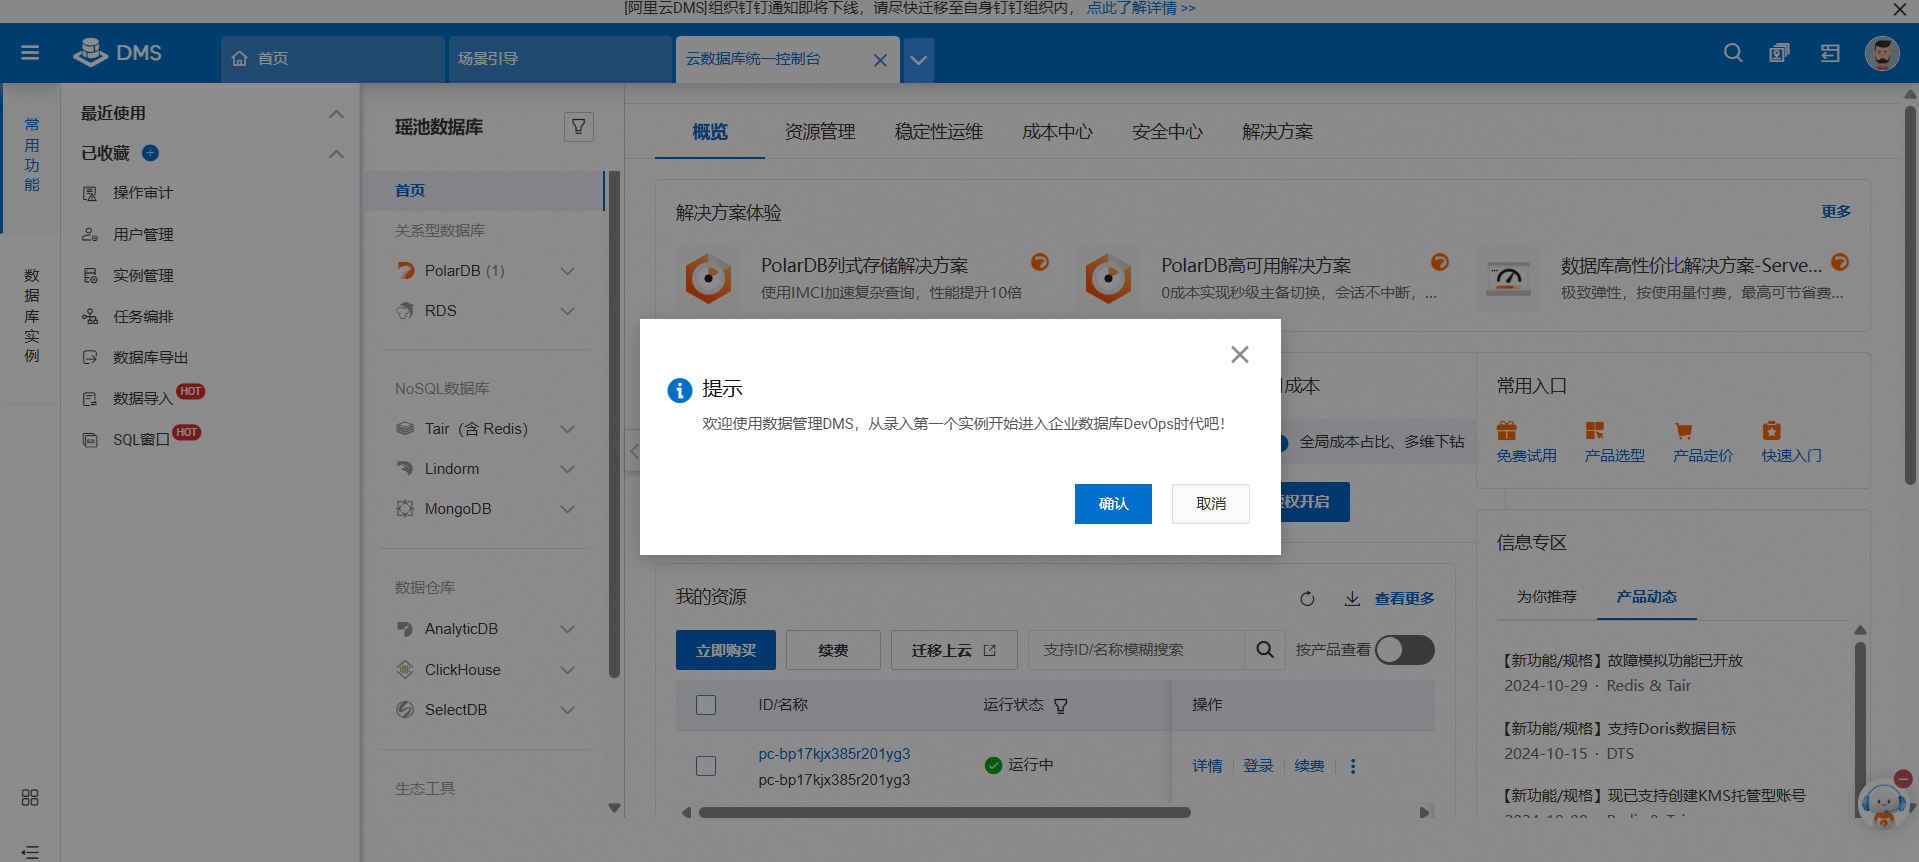Image resolution: width=1919 pixels, height=862 pixels.
Task: Click the 免费试用 gift icon
Action: pos(1507,431)
